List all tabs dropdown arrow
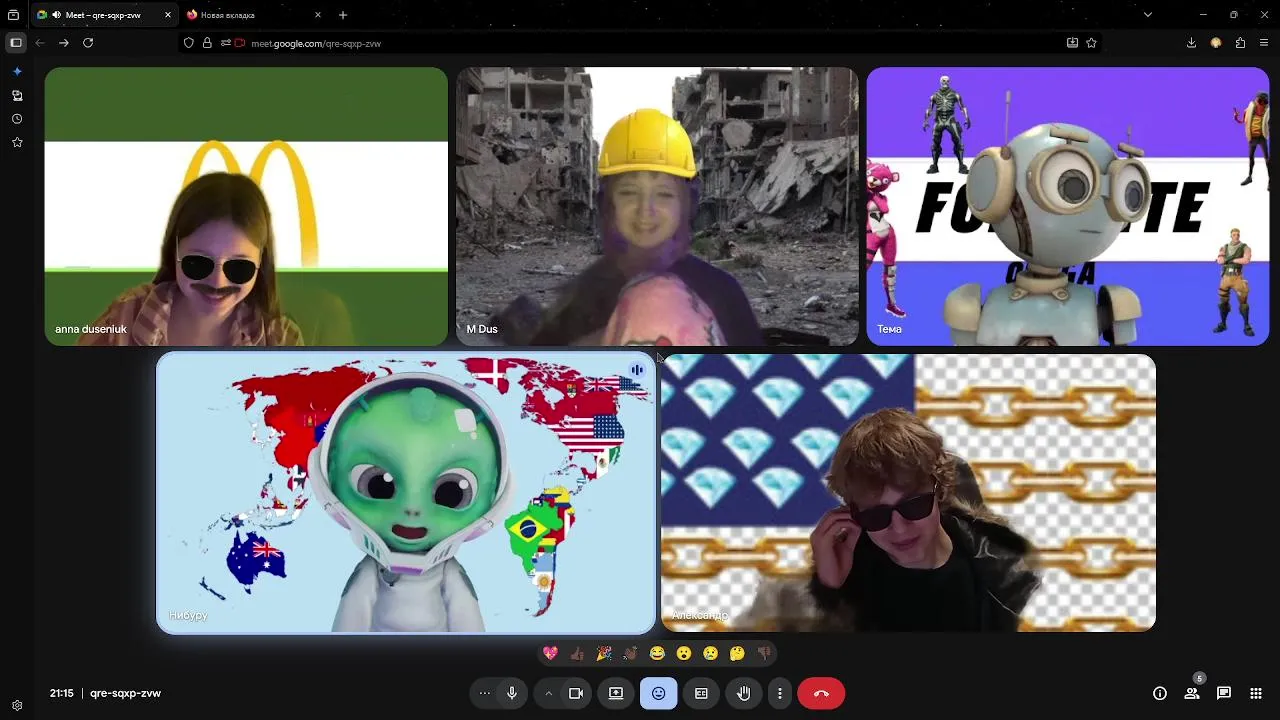The image size is (1280, 720). [x=1148, y=15]
